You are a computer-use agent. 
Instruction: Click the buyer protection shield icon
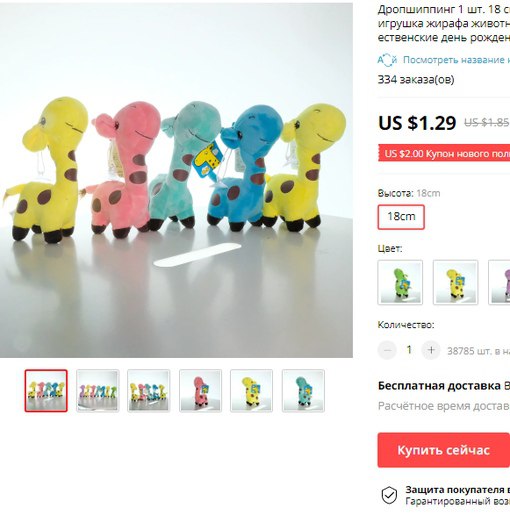[x=389, y=495]
